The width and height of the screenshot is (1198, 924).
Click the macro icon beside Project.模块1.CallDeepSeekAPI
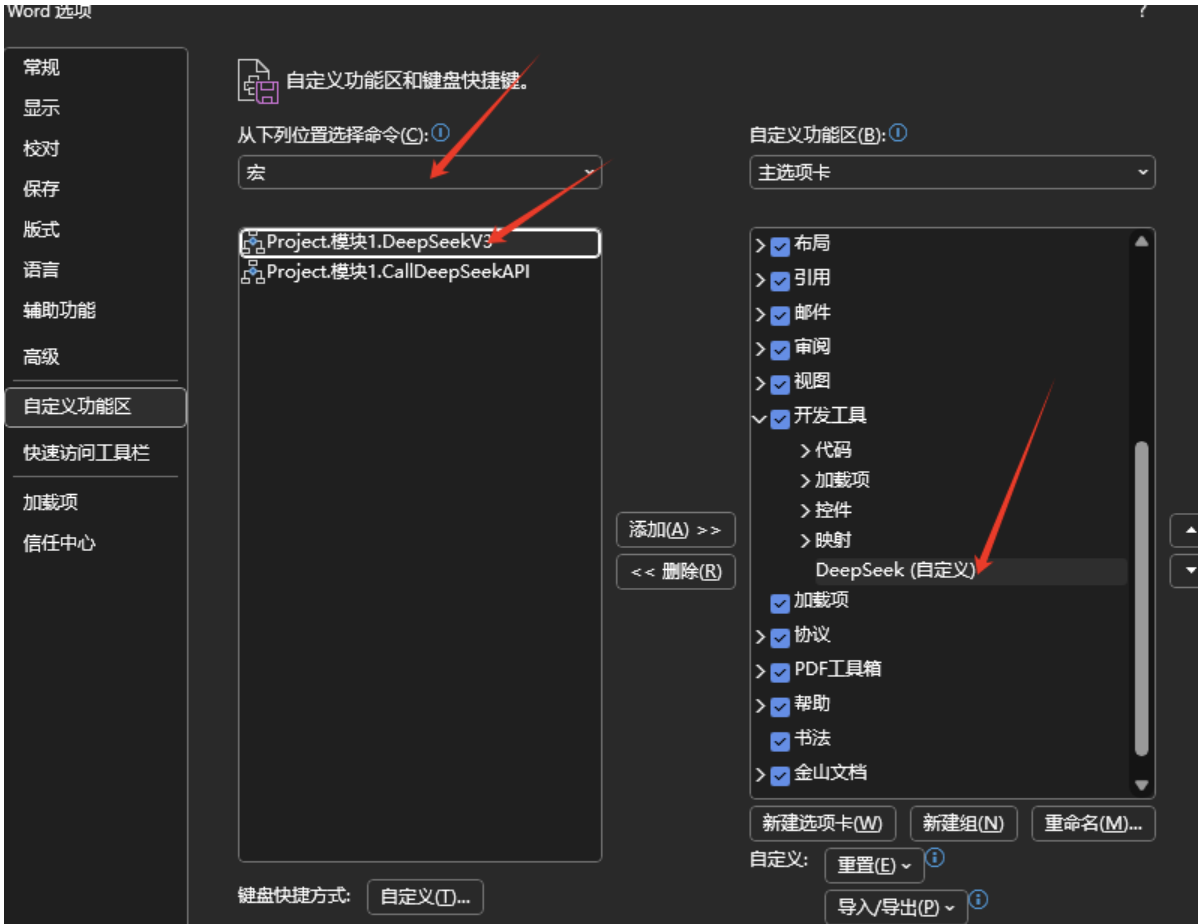tap(253, 272)
